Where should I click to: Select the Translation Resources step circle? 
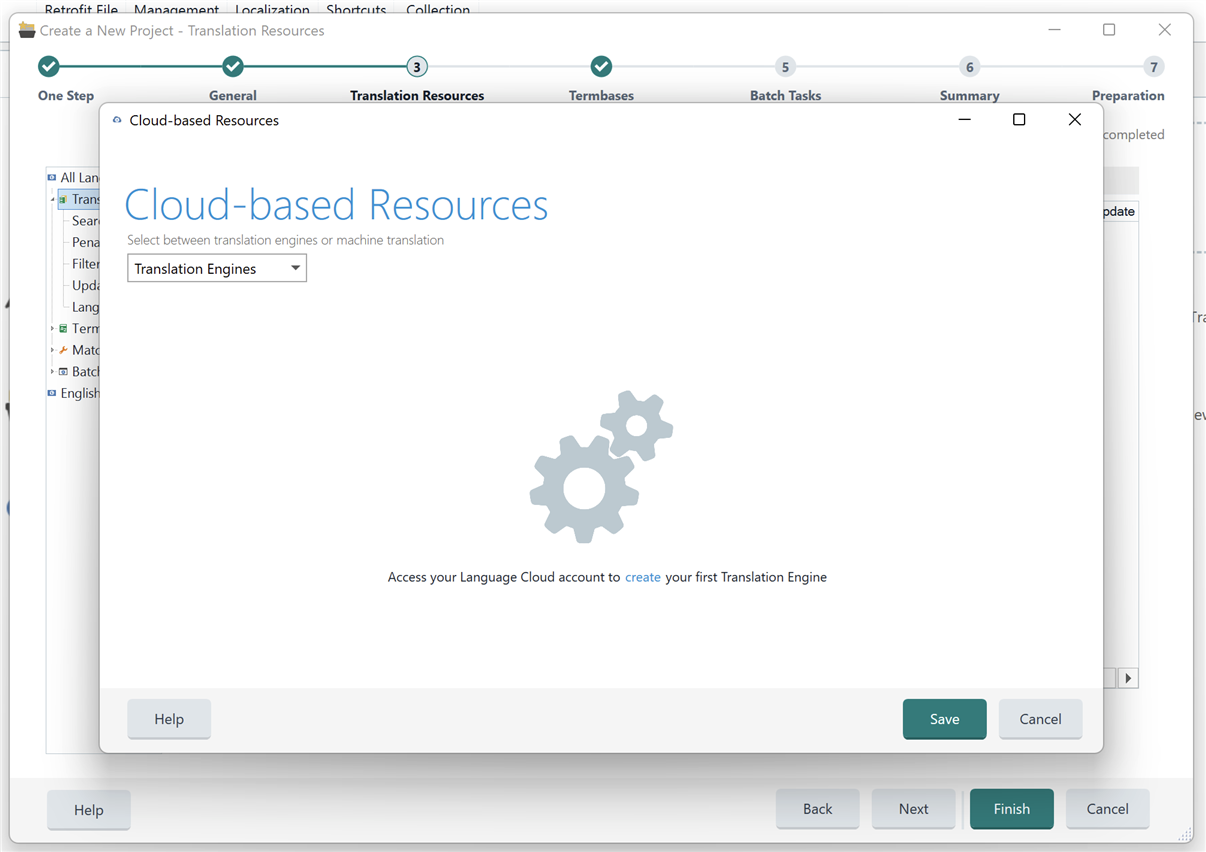tap(417, 66)
